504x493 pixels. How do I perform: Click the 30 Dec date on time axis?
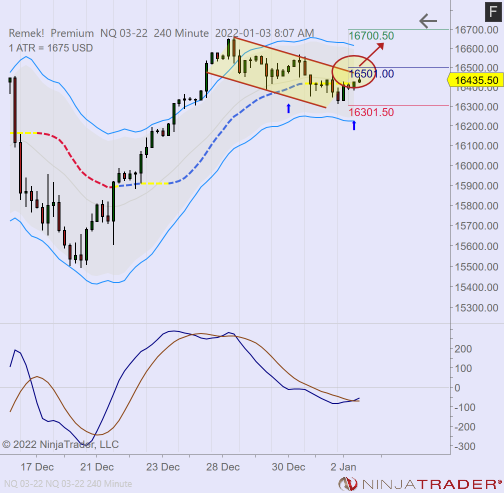[288, 467]
